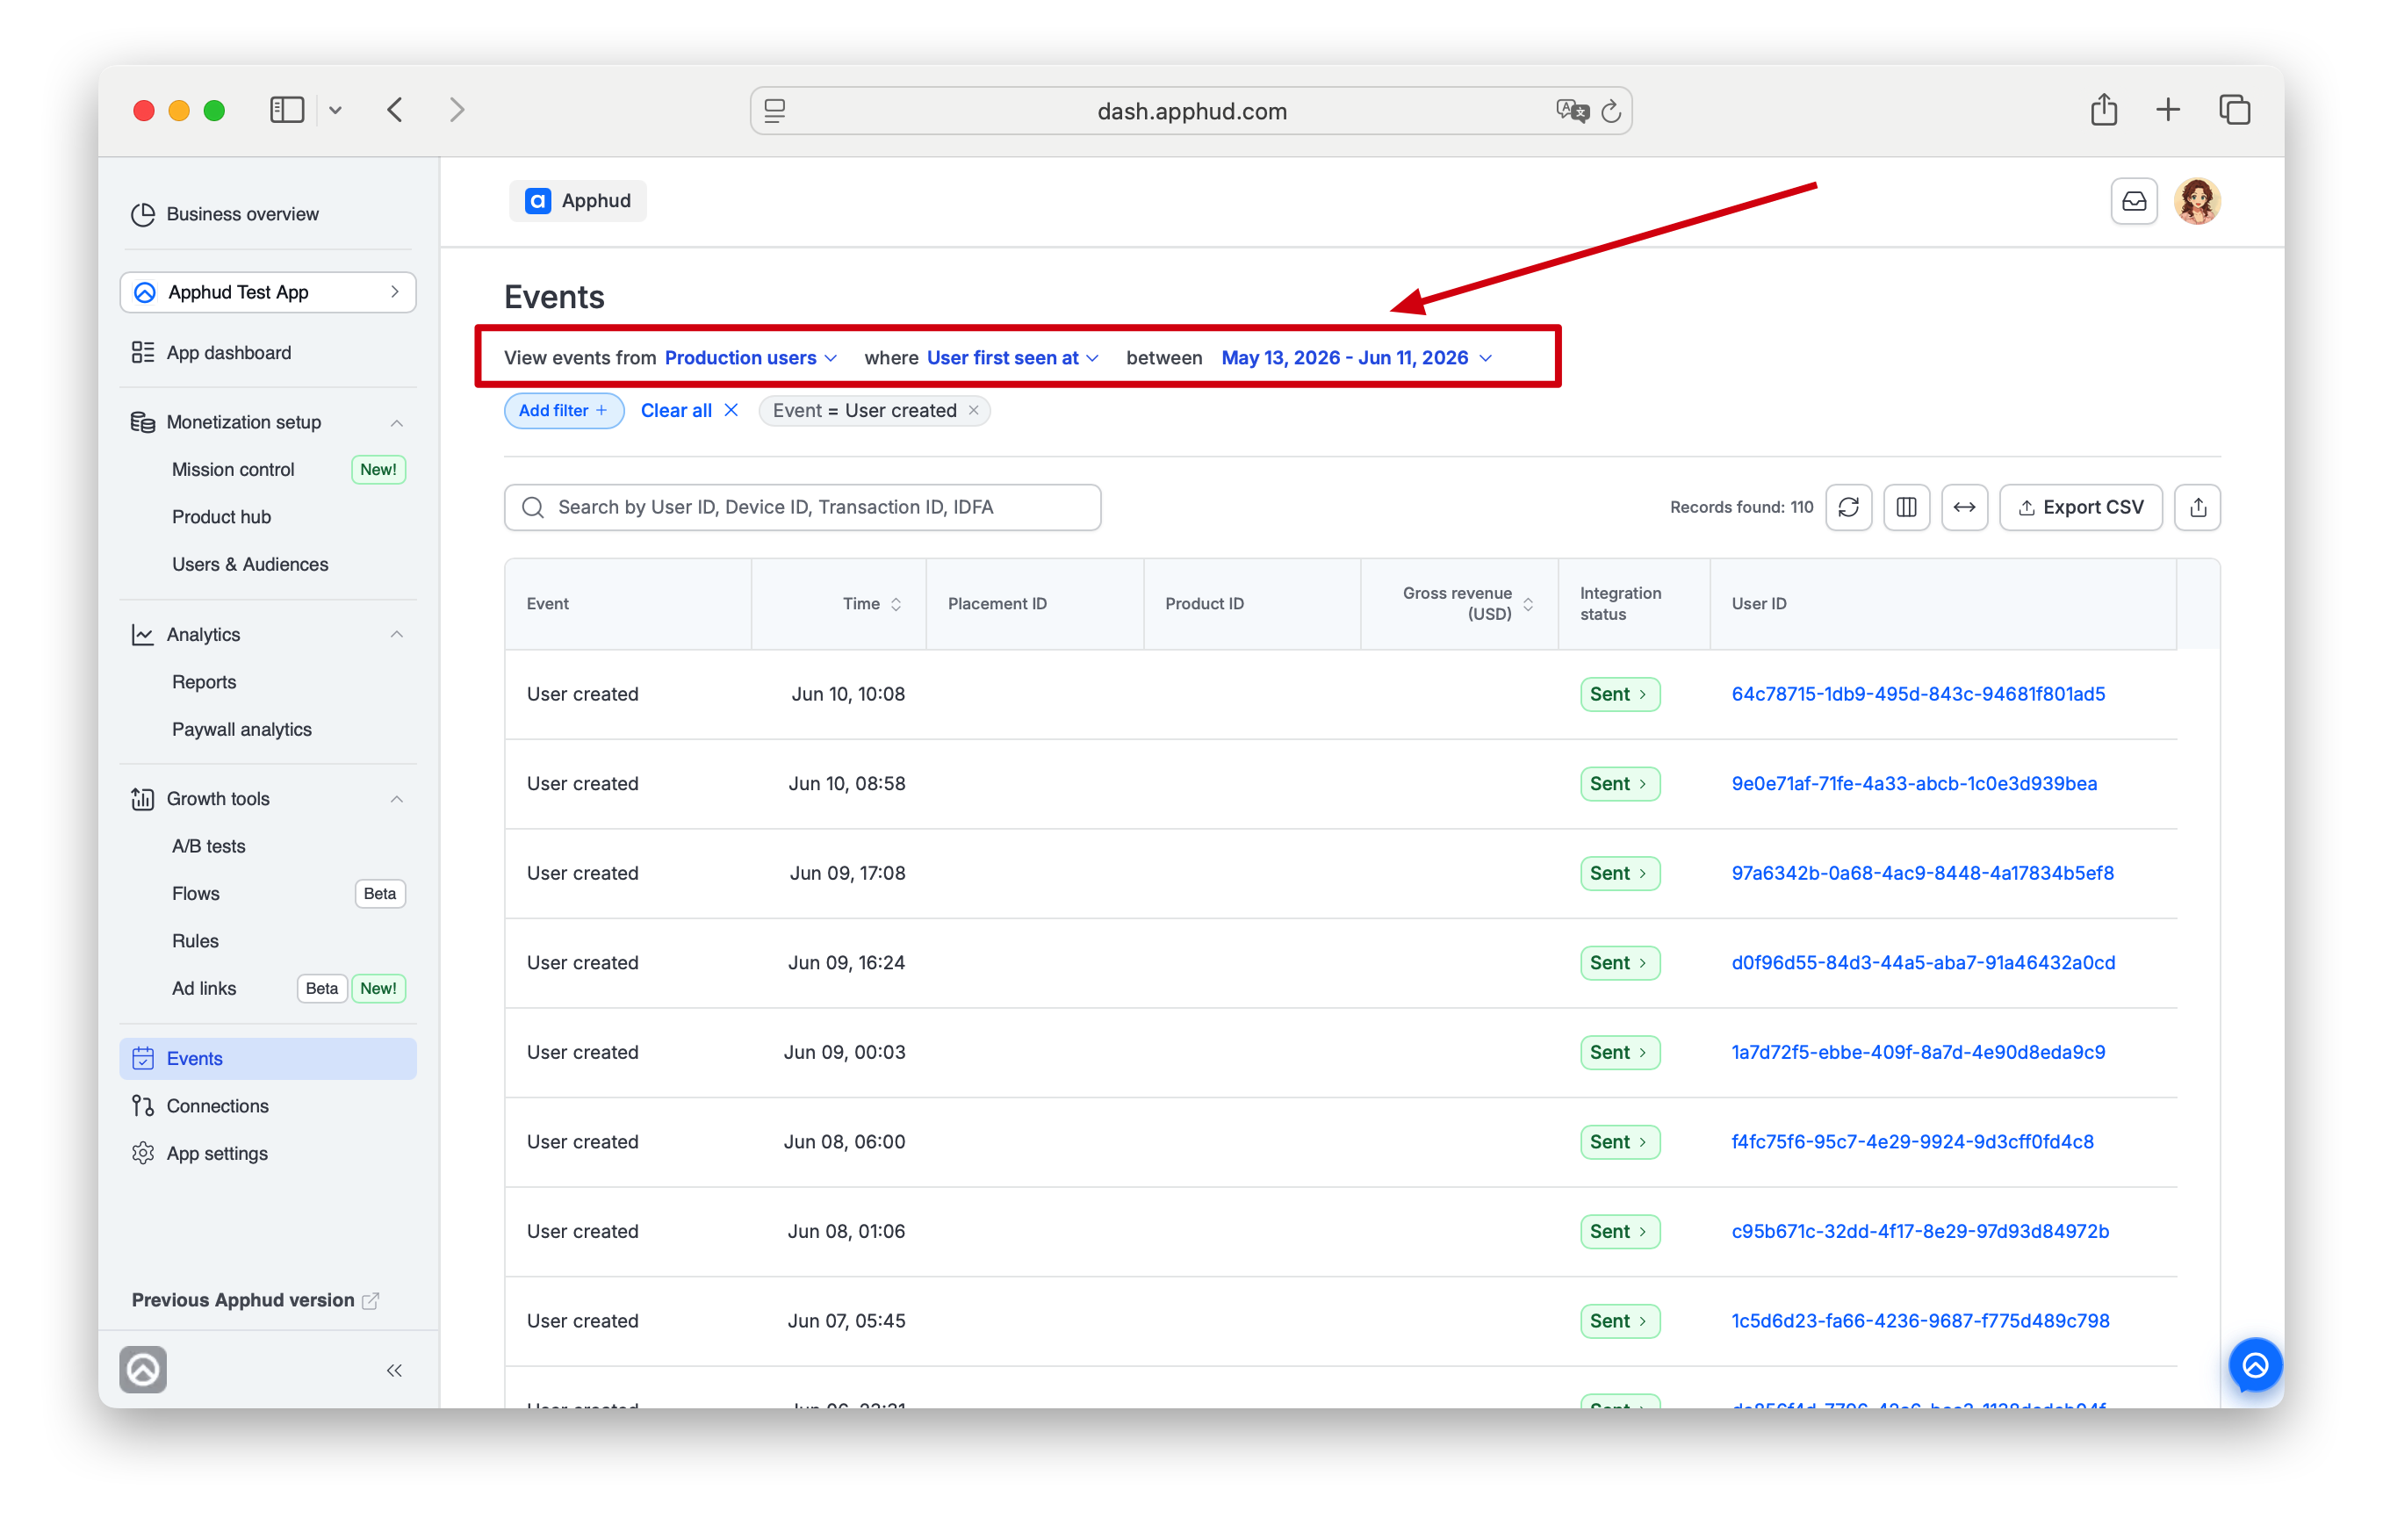The image size is (2383, 1540).
Task: Focus the search by User ID field
Action: [802, 507]
